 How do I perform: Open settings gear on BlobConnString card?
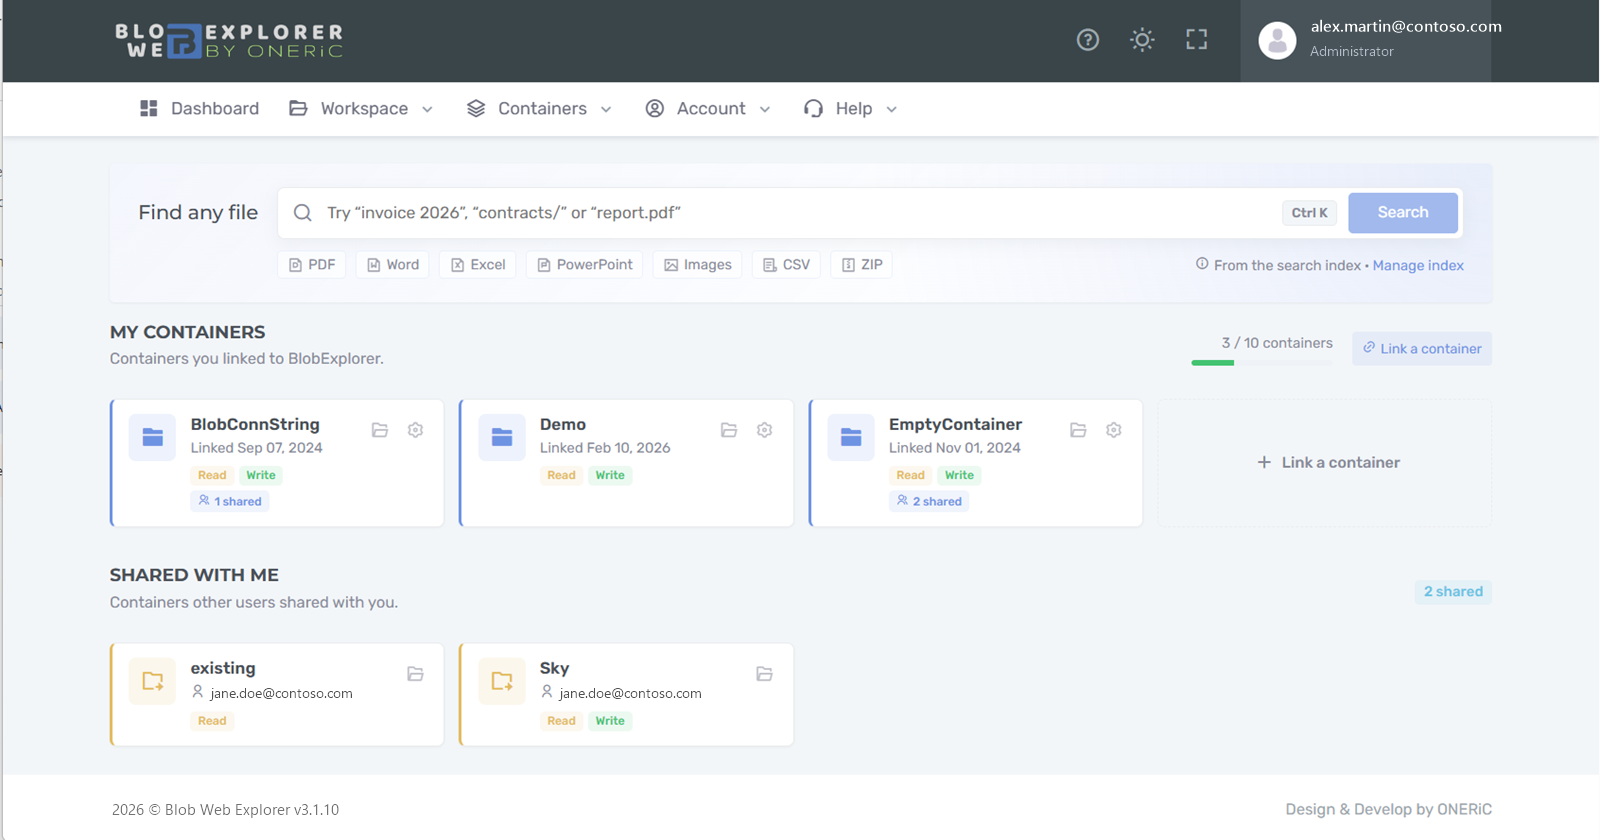pyautogui.click(x=416, y=430)
